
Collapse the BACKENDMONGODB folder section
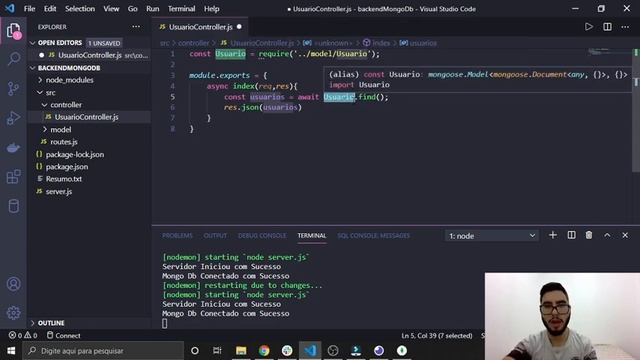(x=33, y=68)
